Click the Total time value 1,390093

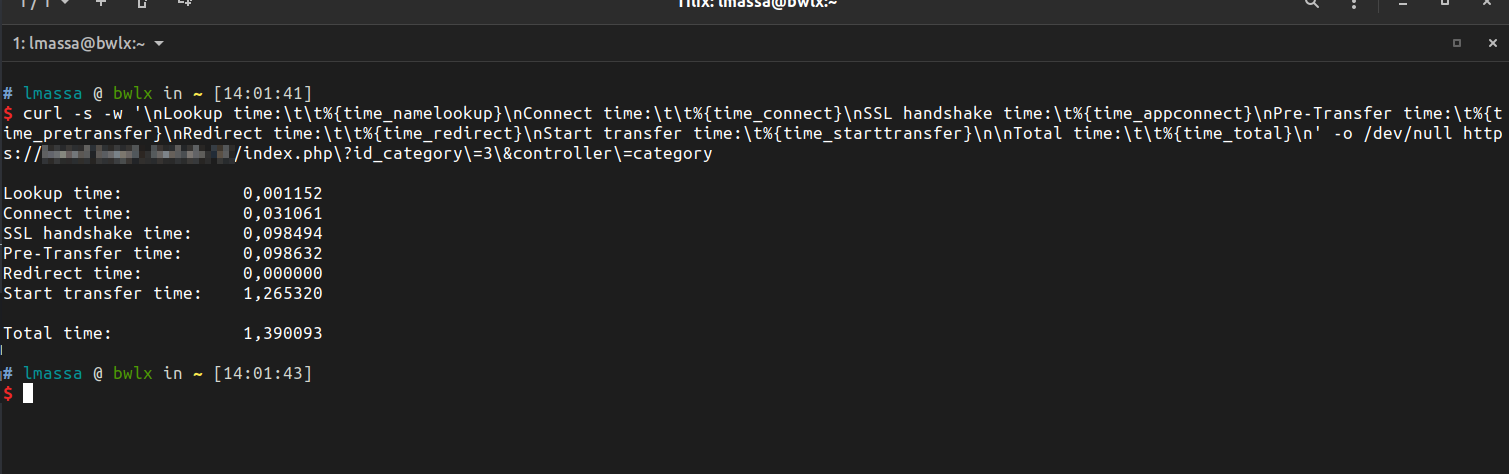(282, 334)
